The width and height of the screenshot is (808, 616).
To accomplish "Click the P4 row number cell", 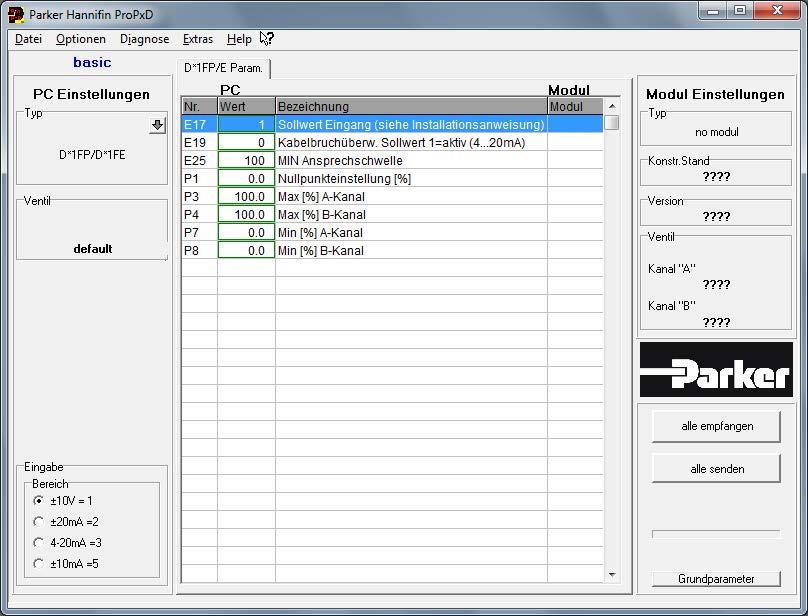I will point(199,214).
